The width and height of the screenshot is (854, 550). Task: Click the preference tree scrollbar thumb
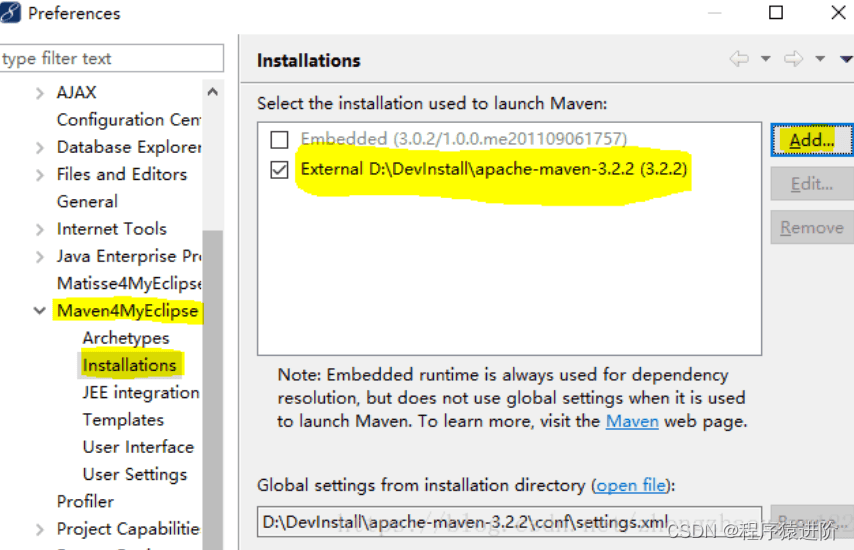pyautogui.click(x=212, y=389)
